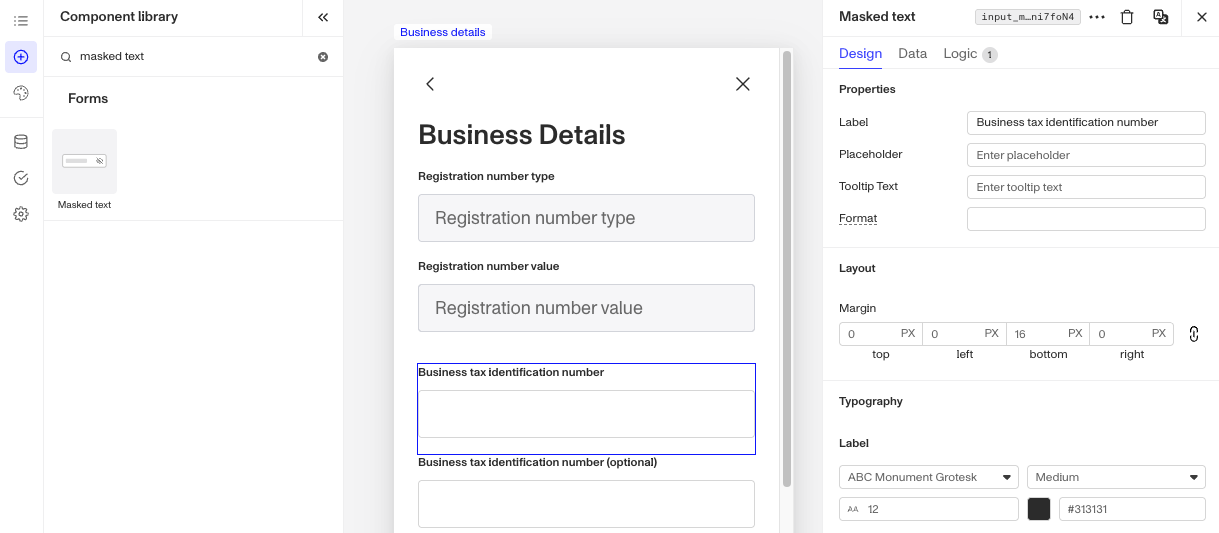The image size is (1219, 533).
Task: Go back using the form's left chevron
Action: [x=430, y=84]
